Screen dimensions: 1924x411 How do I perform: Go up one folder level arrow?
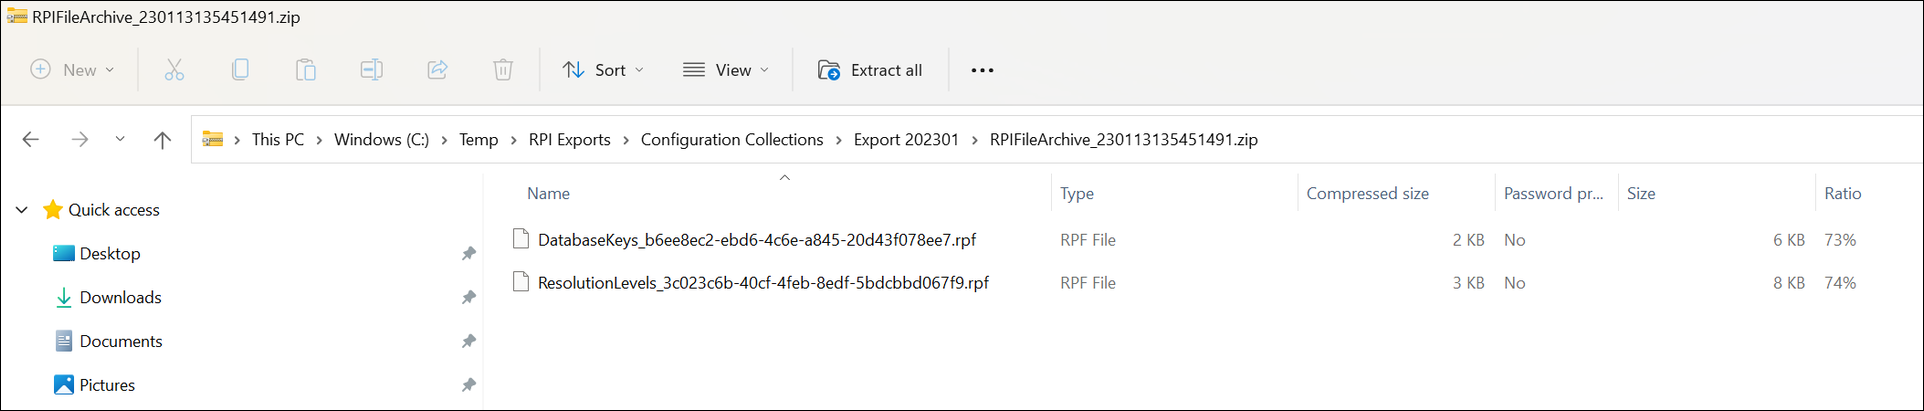[x=162, y=140]
